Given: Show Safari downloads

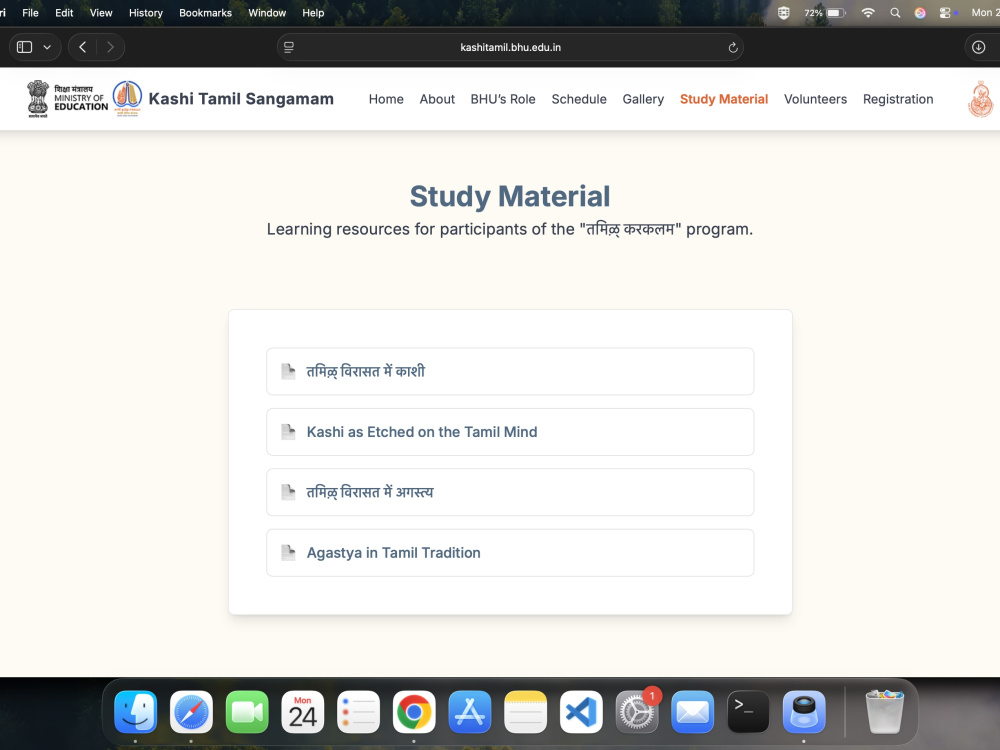Looking at the screenshot, I should [978, 47].
